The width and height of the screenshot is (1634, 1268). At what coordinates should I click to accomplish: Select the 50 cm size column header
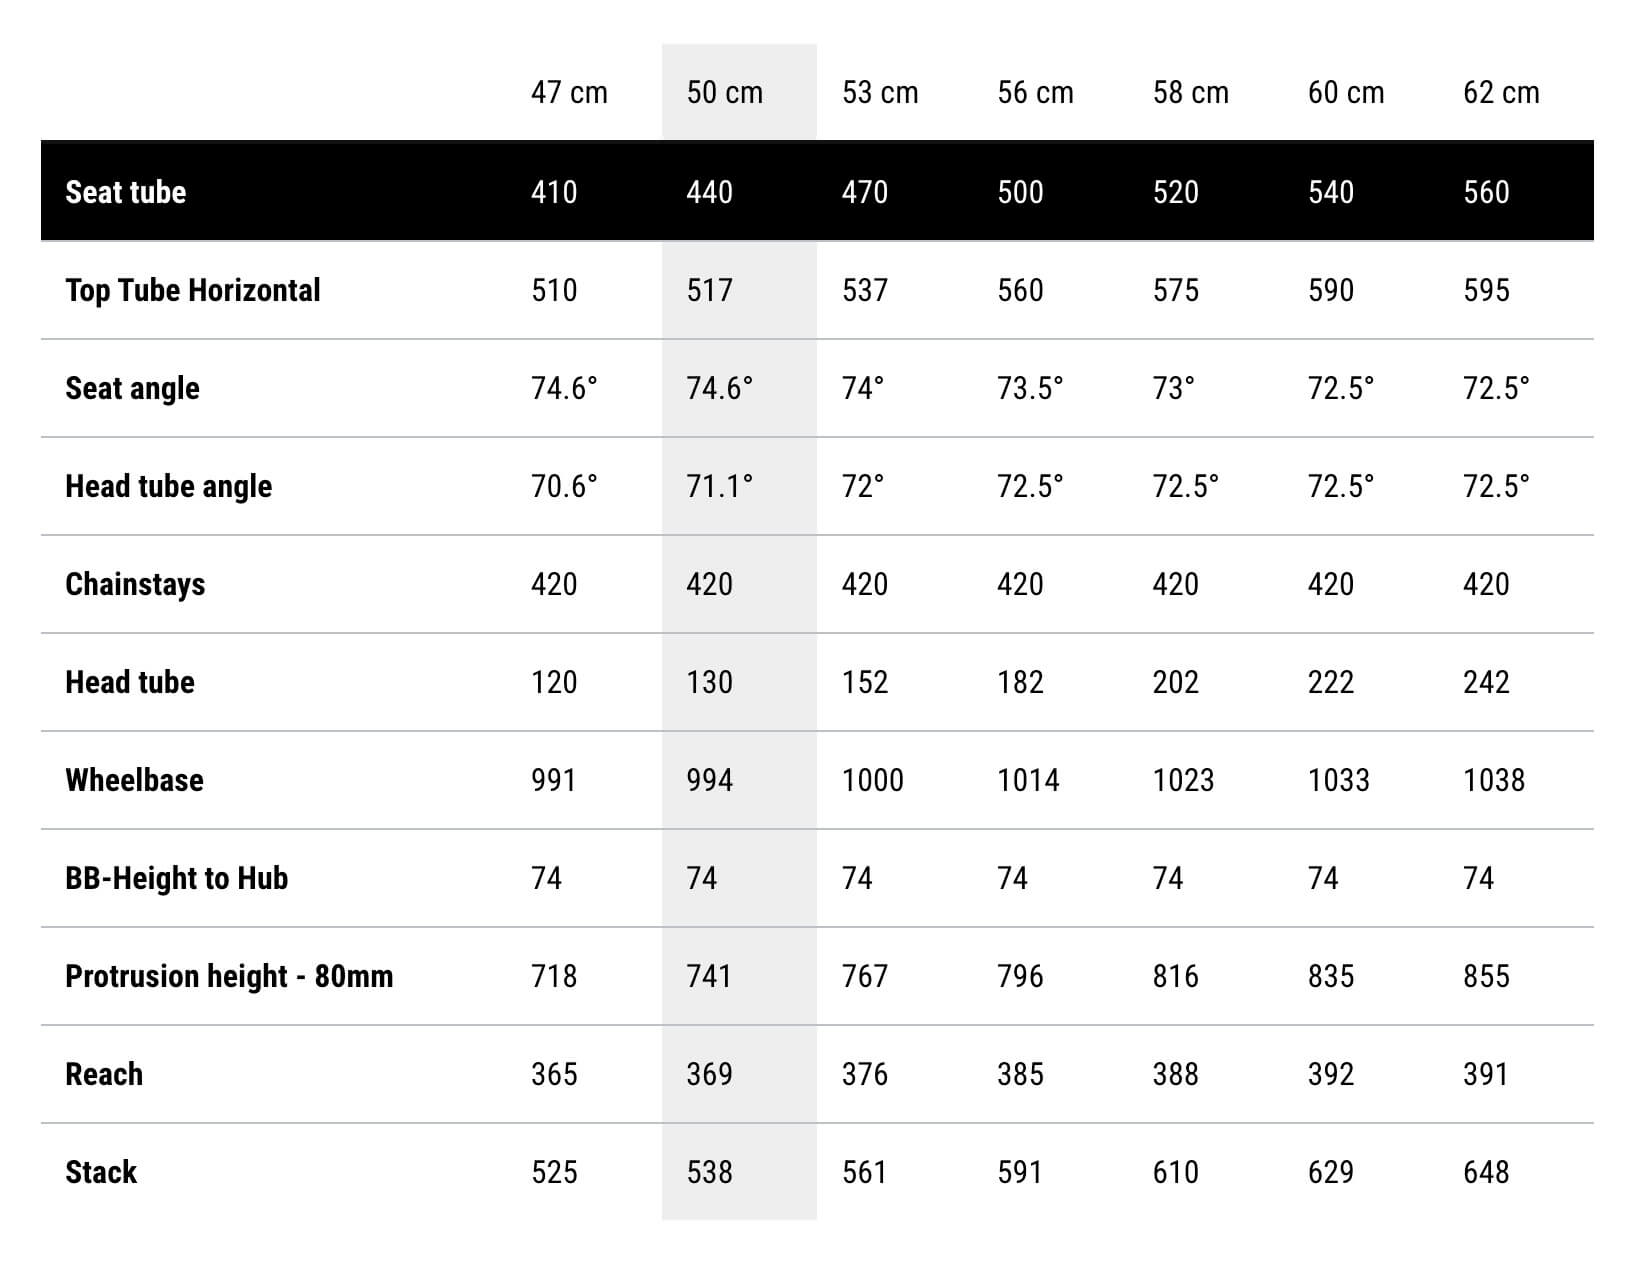724,92
